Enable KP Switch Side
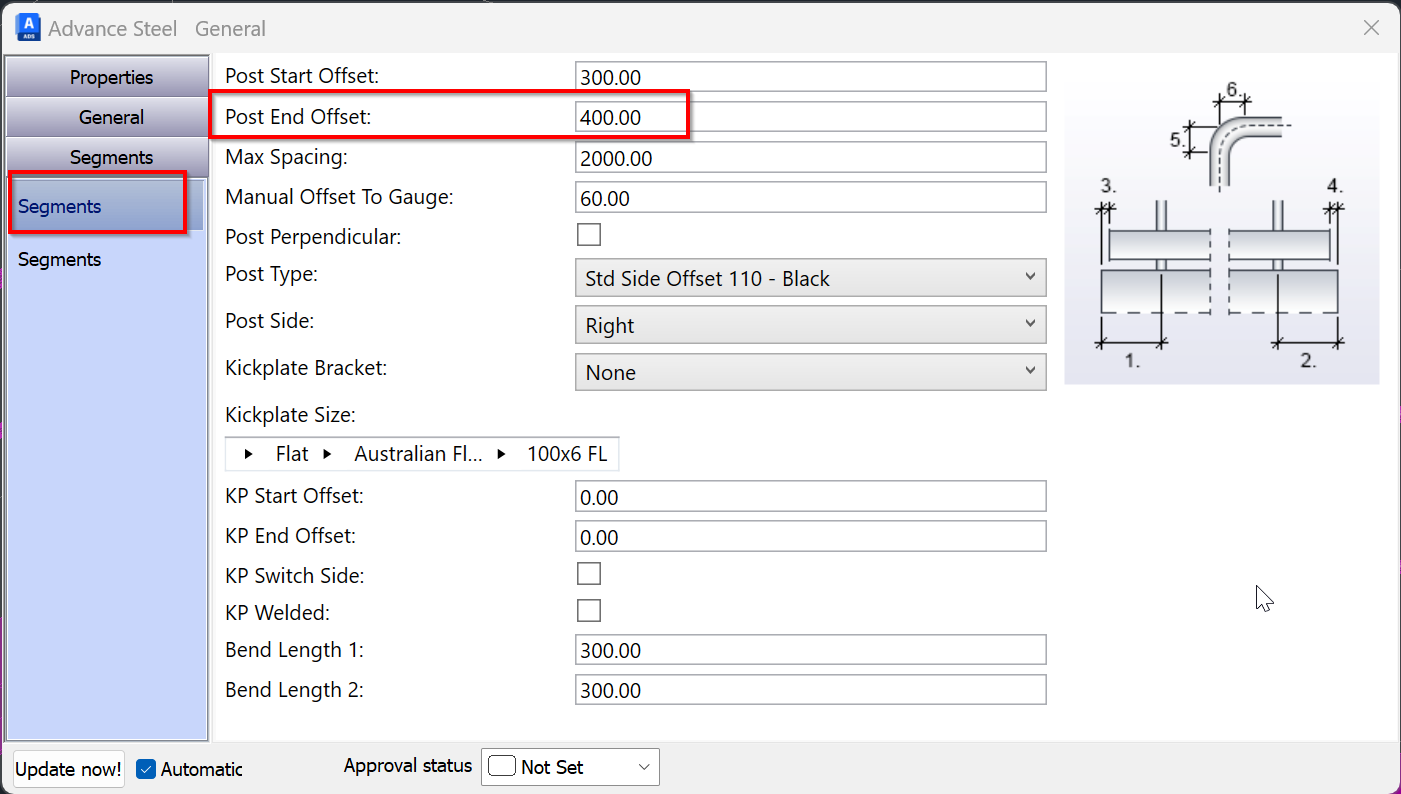The height and width of the screenshot is (794, 1401). [x=589, y=573]
